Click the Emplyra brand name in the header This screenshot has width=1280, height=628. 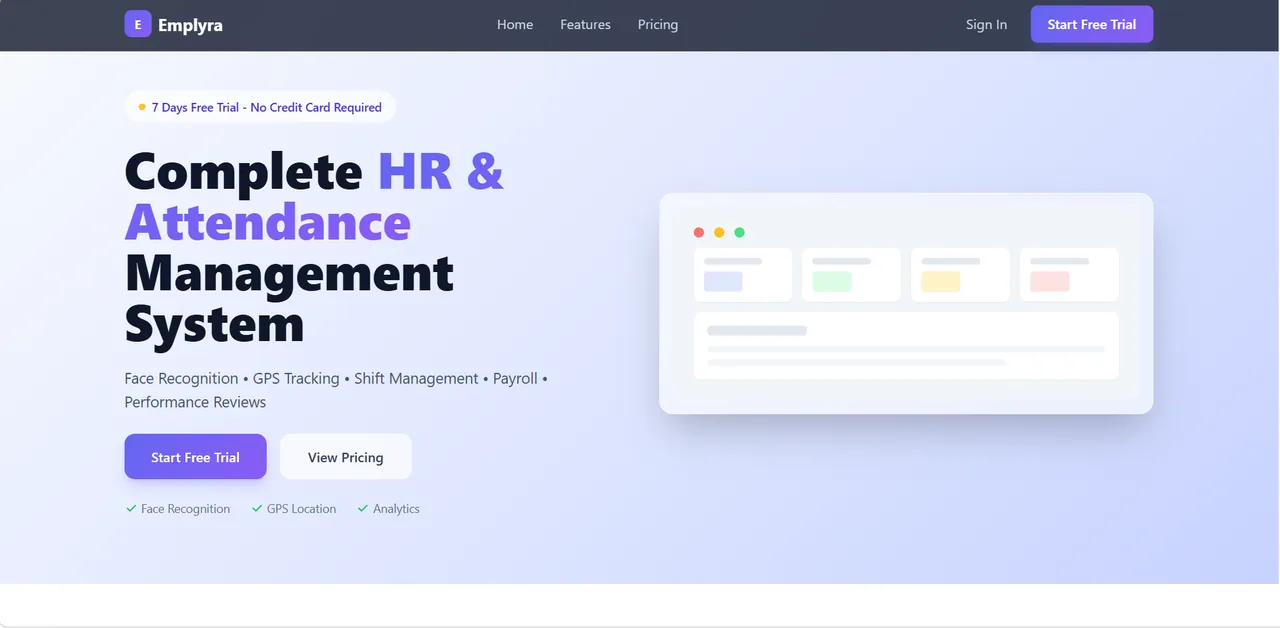pyautogui.click(x=190, y=25)
